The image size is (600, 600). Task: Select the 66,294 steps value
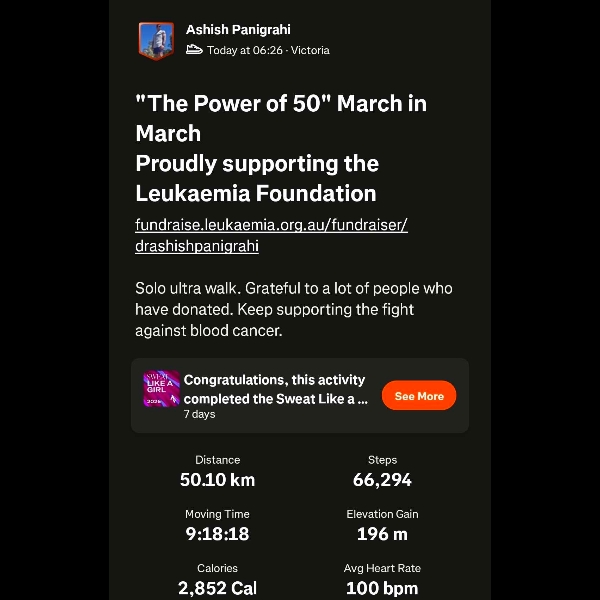(382, 480)
